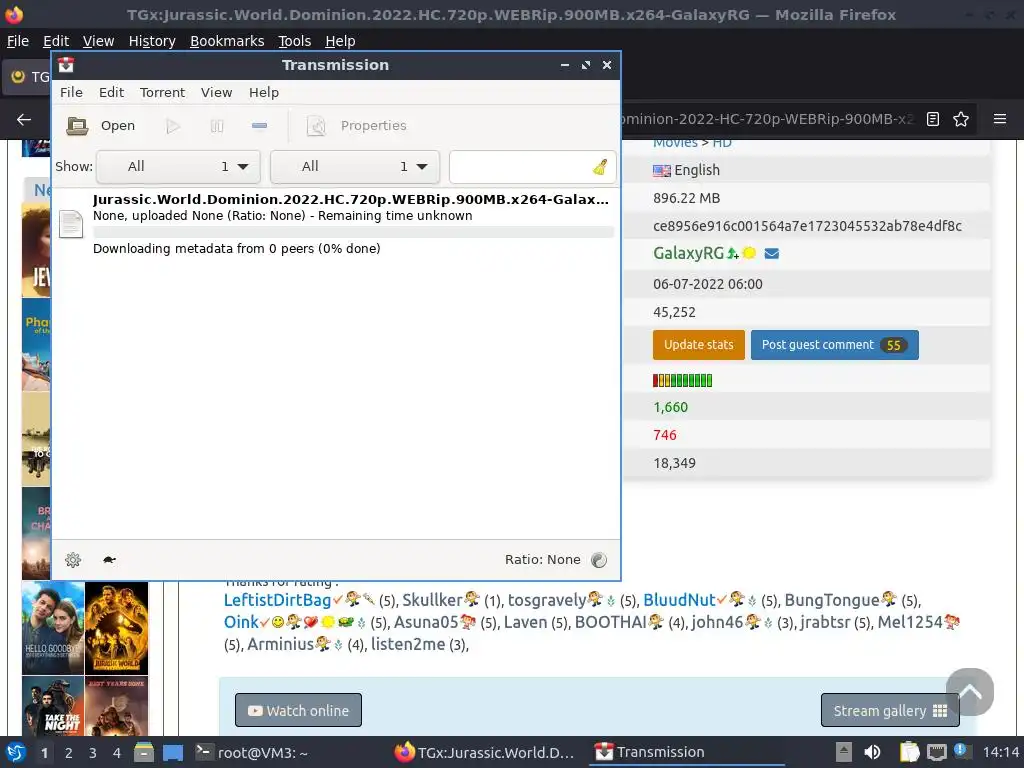The width and height of the screenshot is (1024, 768).
Task: Pause the torrent using the pause icon
Action: click(217, 126)
